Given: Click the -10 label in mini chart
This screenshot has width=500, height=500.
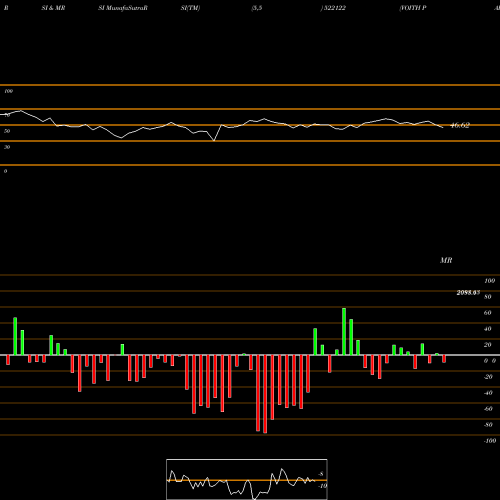Looking at the screenshot, I should tap(322, 486).
